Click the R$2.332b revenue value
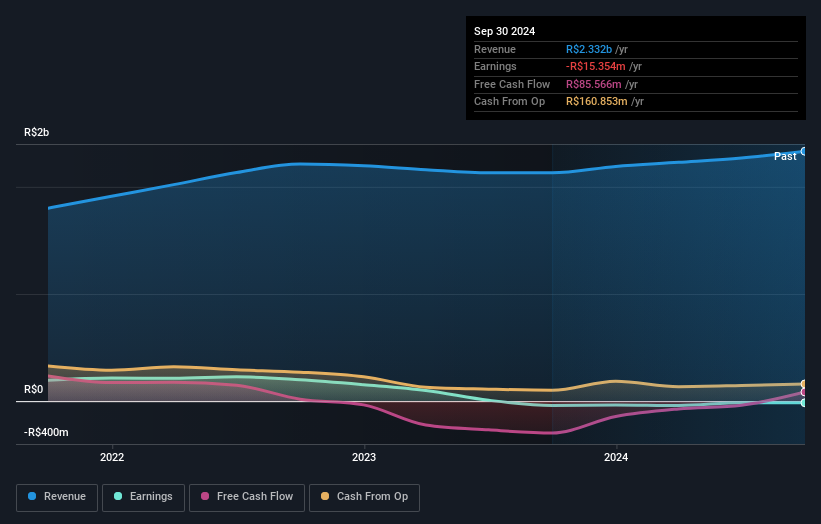 click(x=589, y=49)
